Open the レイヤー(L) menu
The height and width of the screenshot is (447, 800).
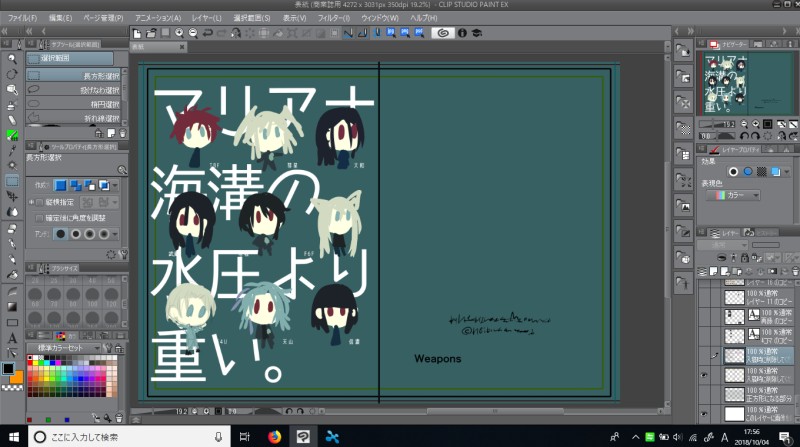[207, 18]
